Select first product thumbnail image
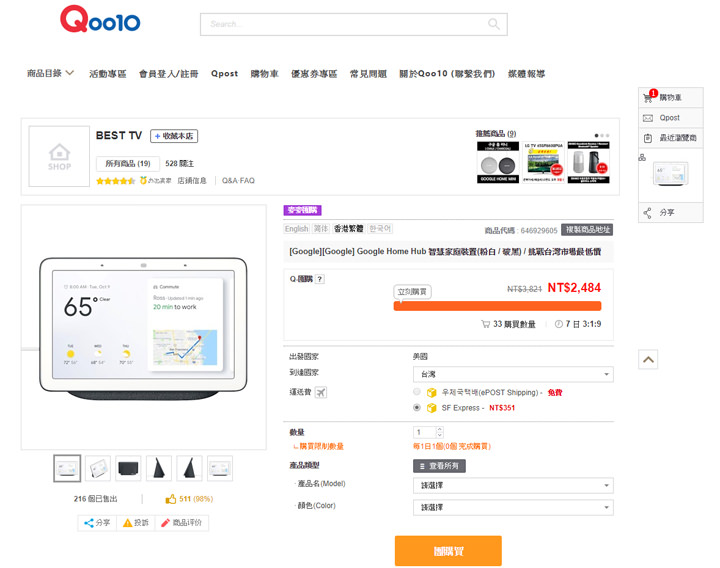 67,468
